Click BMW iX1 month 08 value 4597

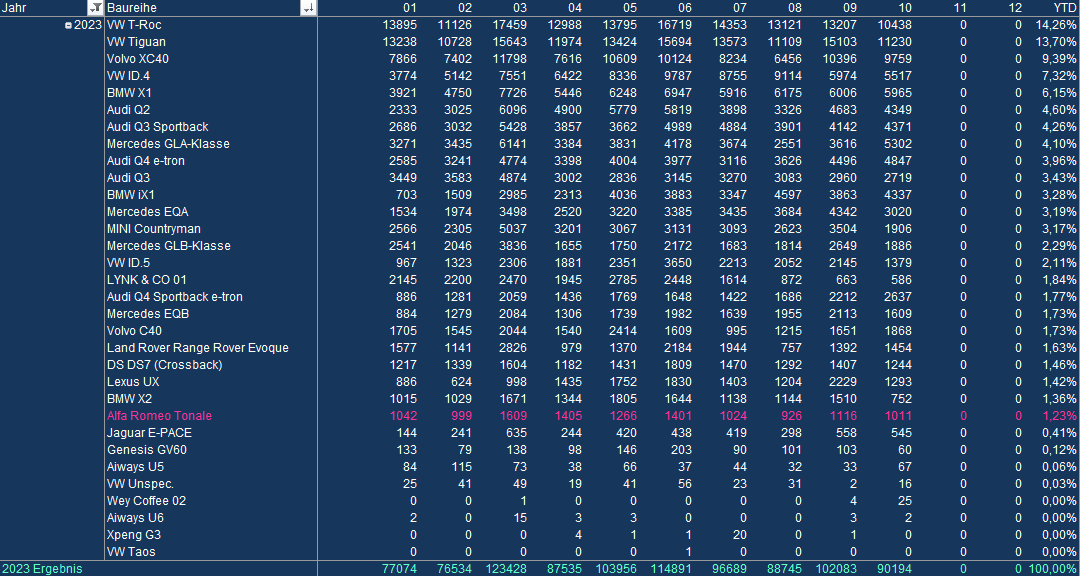click(788, 195)
